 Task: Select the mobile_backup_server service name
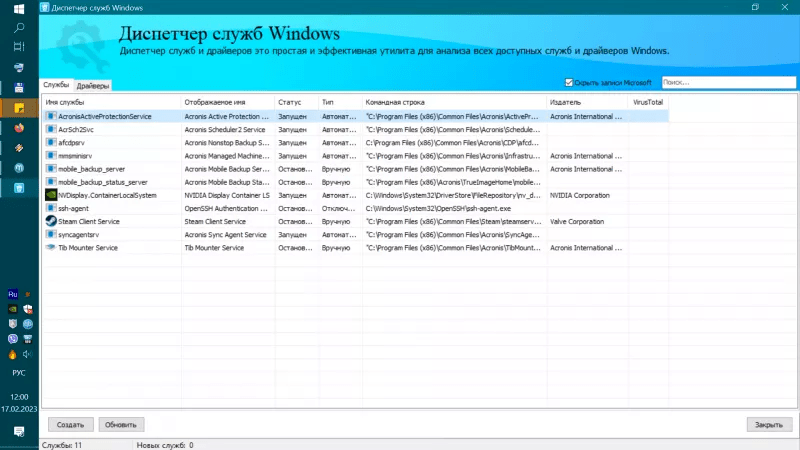pos(91,169)
